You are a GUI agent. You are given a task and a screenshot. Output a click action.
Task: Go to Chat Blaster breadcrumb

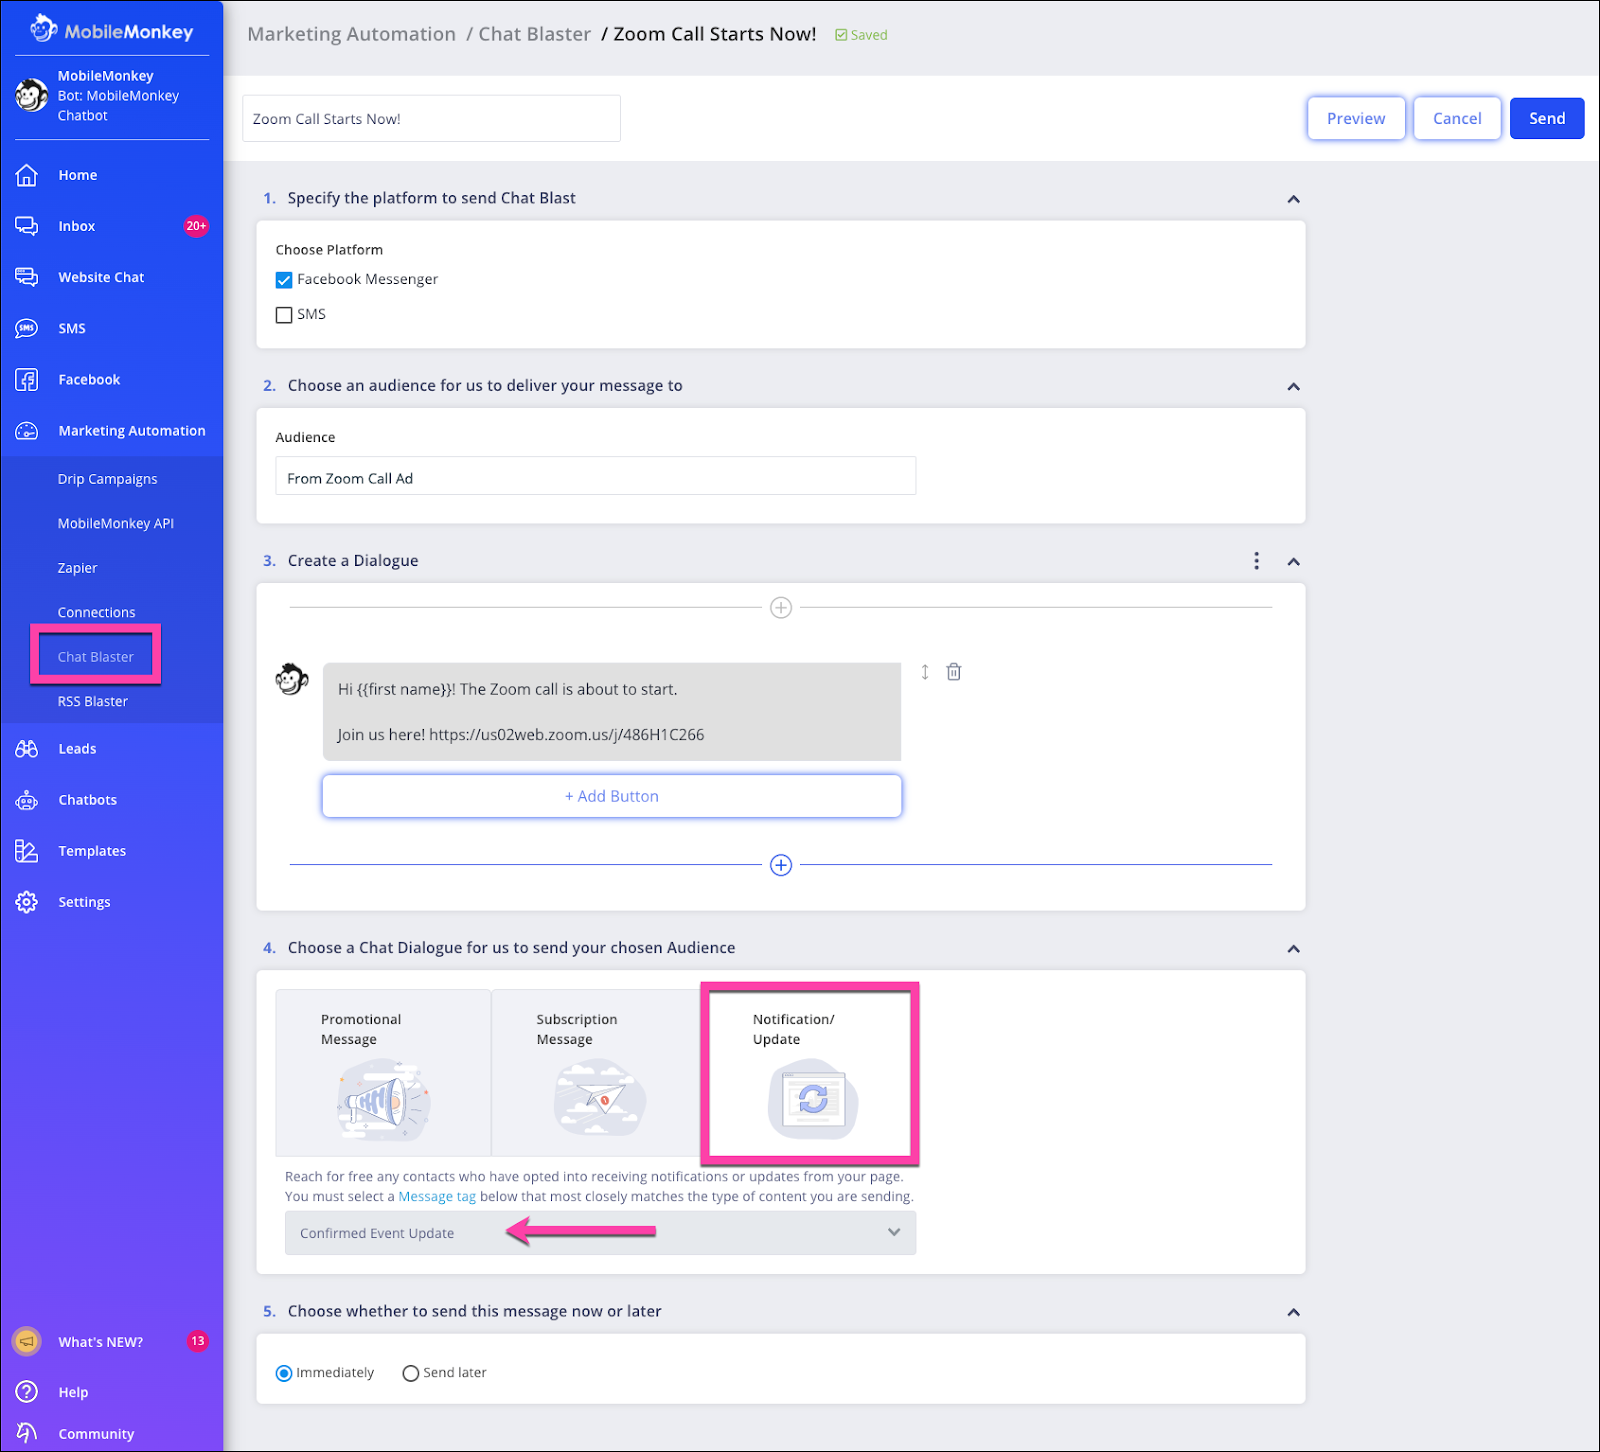[534, 34]
